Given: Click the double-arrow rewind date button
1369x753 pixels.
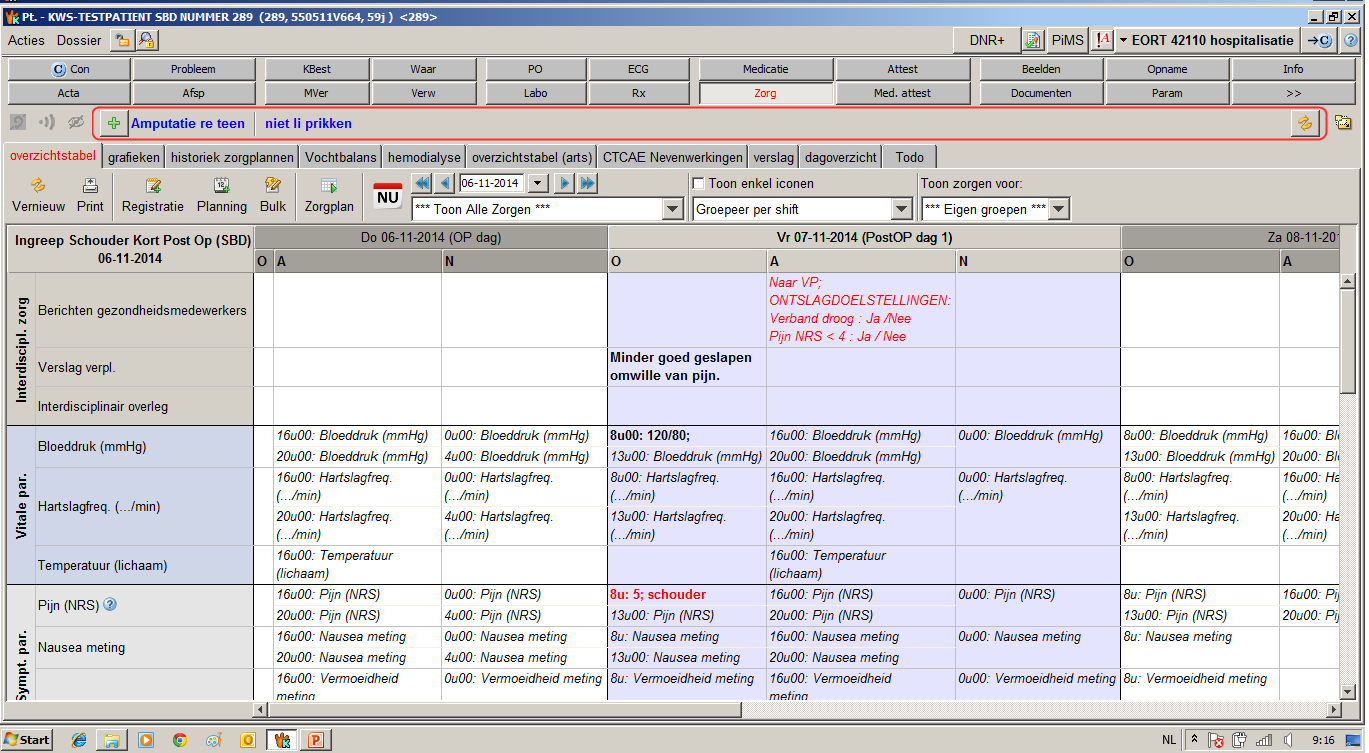Looking at the screenshot, I should (x=422, y=183).
